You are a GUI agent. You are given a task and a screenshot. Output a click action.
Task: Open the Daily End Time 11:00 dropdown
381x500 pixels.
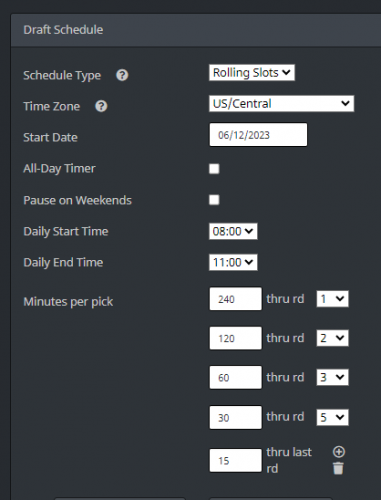point(233,262)
